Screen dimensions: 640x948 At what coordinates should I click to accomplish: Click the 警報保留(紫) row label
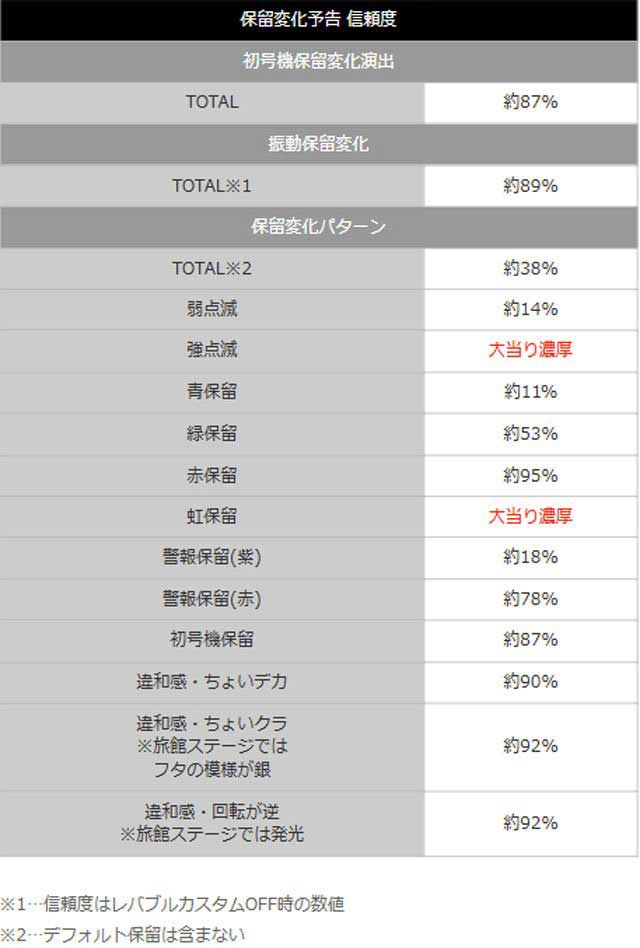(x=211, y=557)
